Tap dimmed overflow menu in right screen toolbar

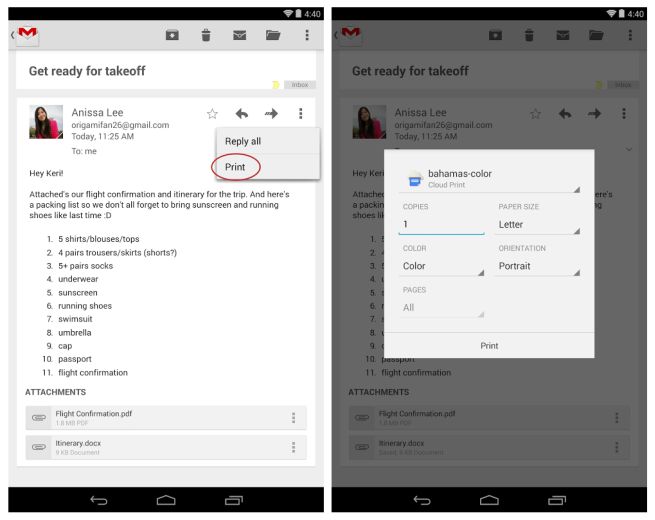(630, 35)
